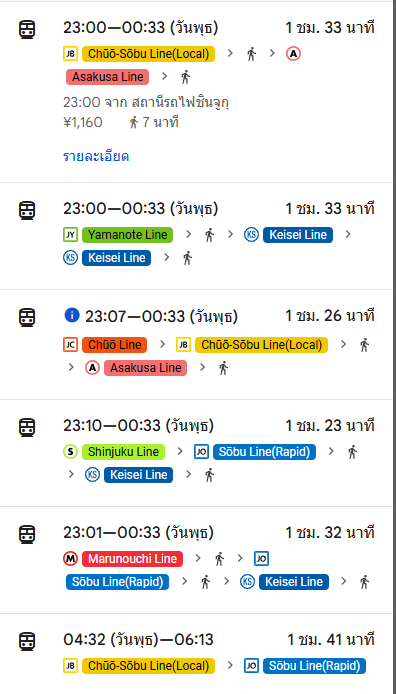Image resolution: width=396 pixels, height=694 pixels.
Task: Click the Shinjuku Line badge
Action: coord(123,452)
